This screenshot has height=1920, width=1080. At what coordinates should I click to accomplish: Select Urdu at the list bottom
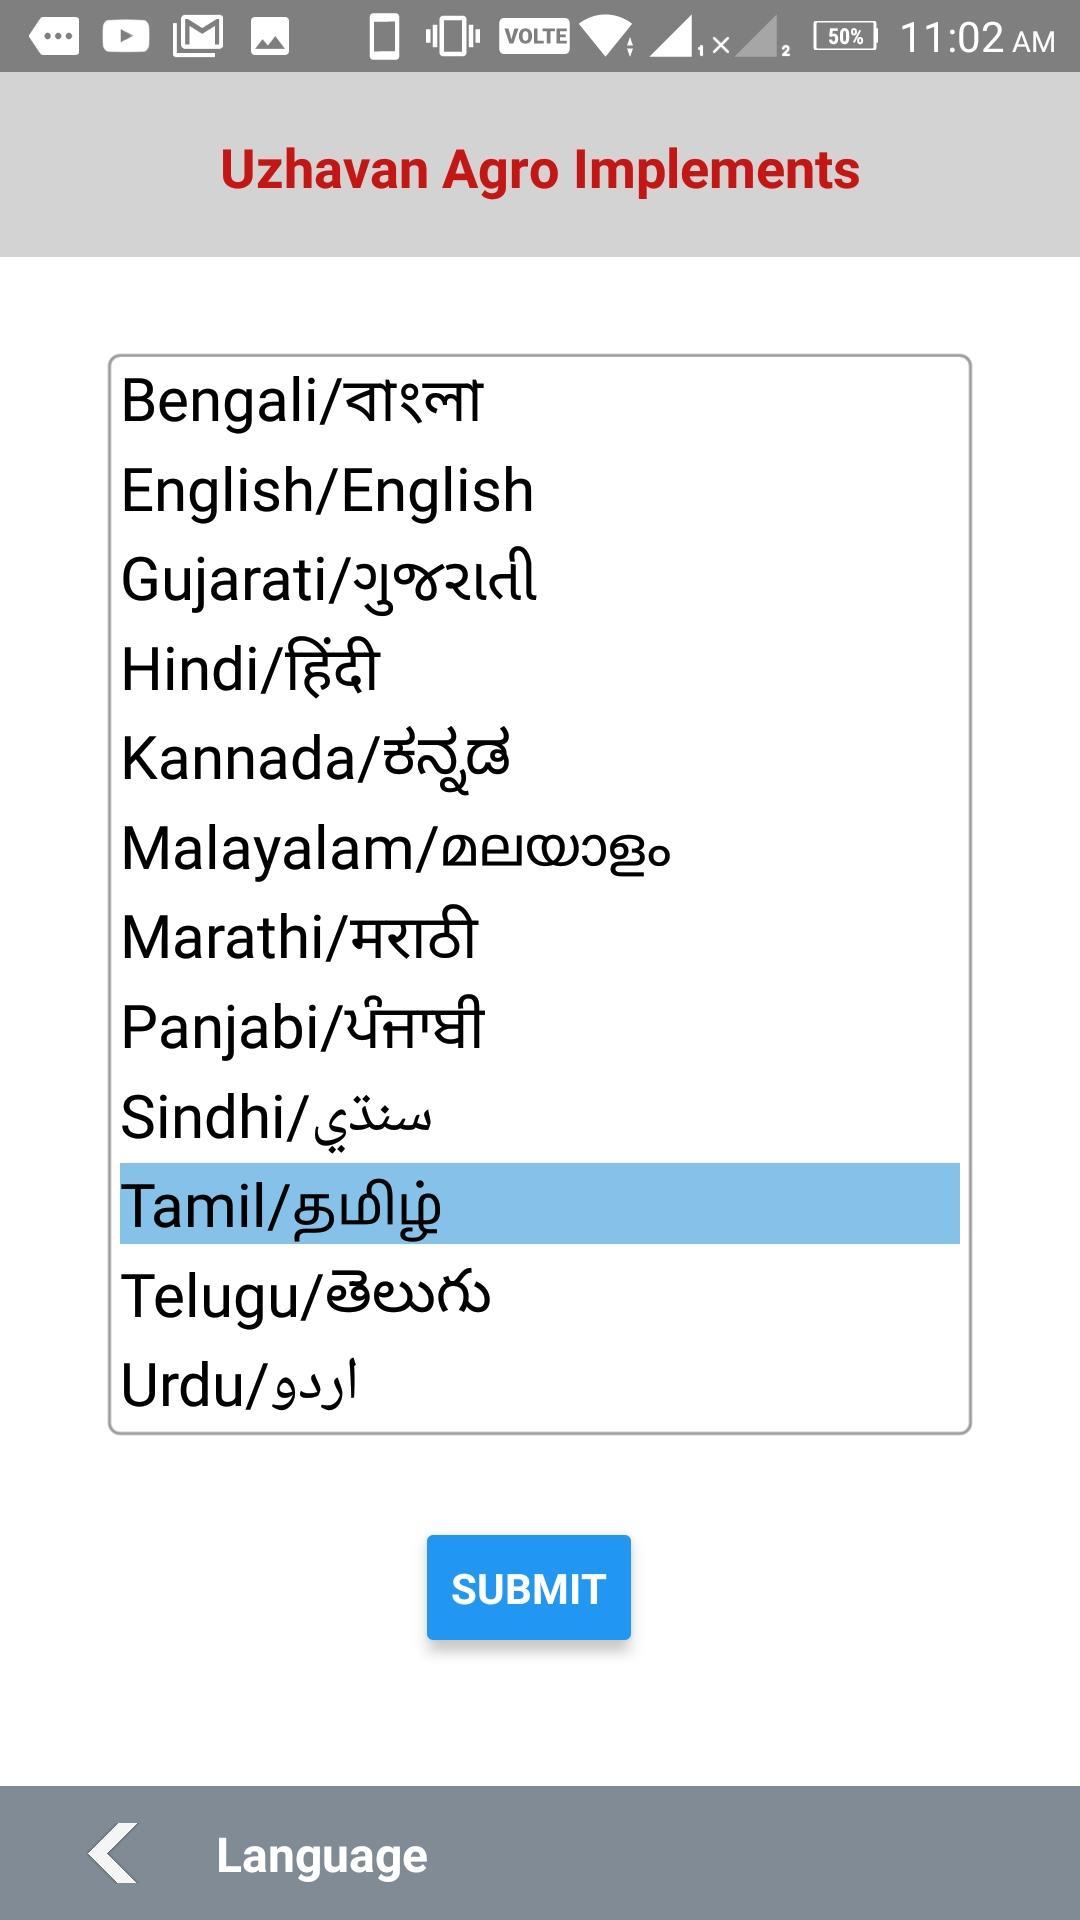pyautogui.click(x=239, y=1385)
